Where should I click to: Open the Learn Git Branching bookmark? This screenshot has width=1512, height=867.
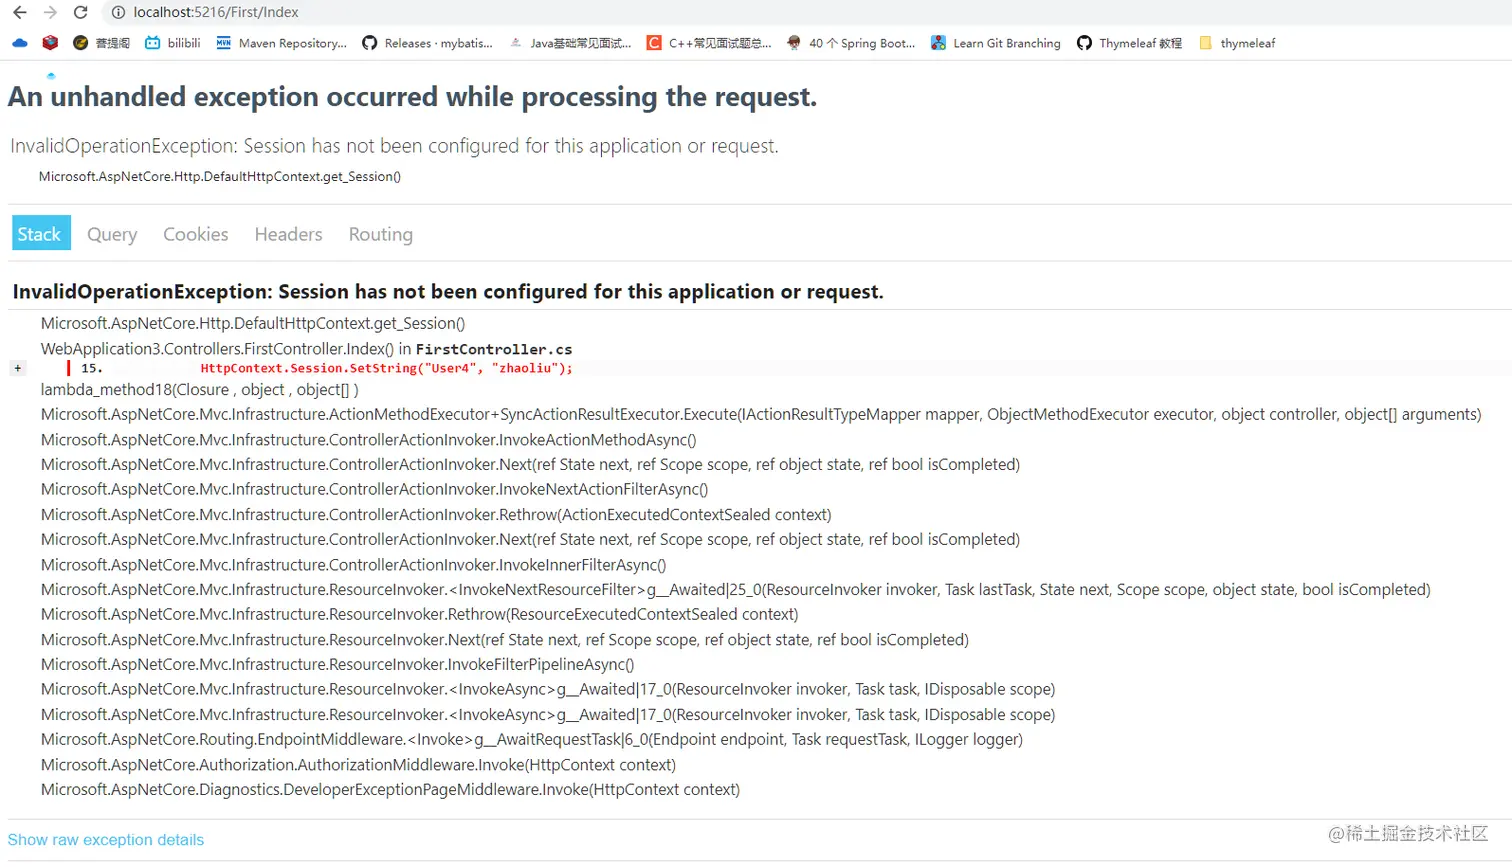(996, 43)
